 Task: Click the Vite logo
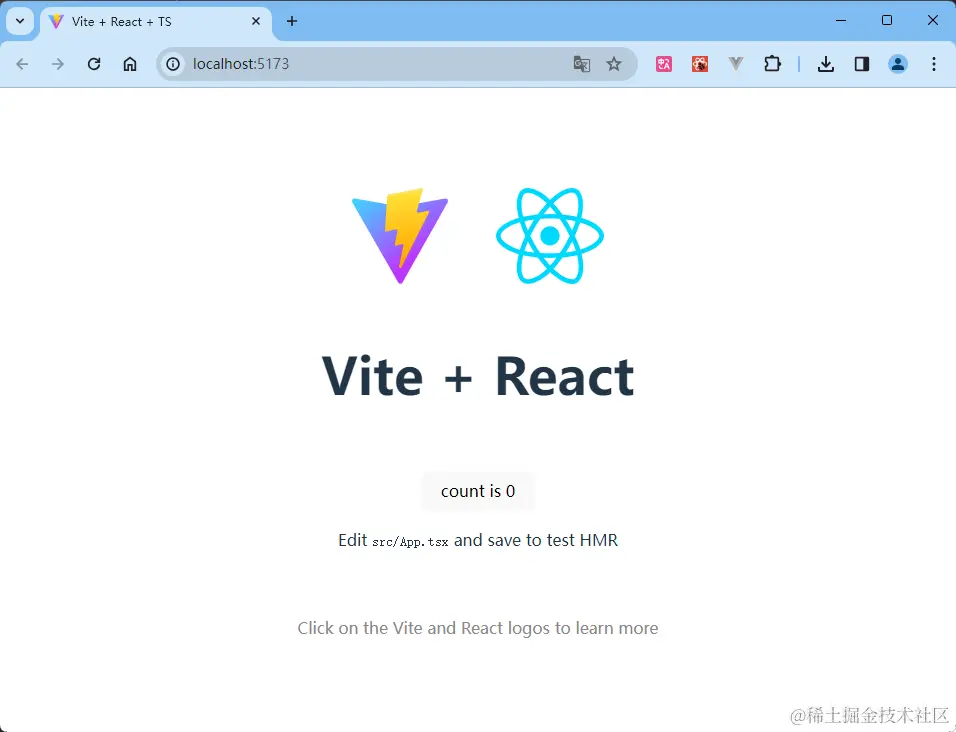tap(400, 236)
